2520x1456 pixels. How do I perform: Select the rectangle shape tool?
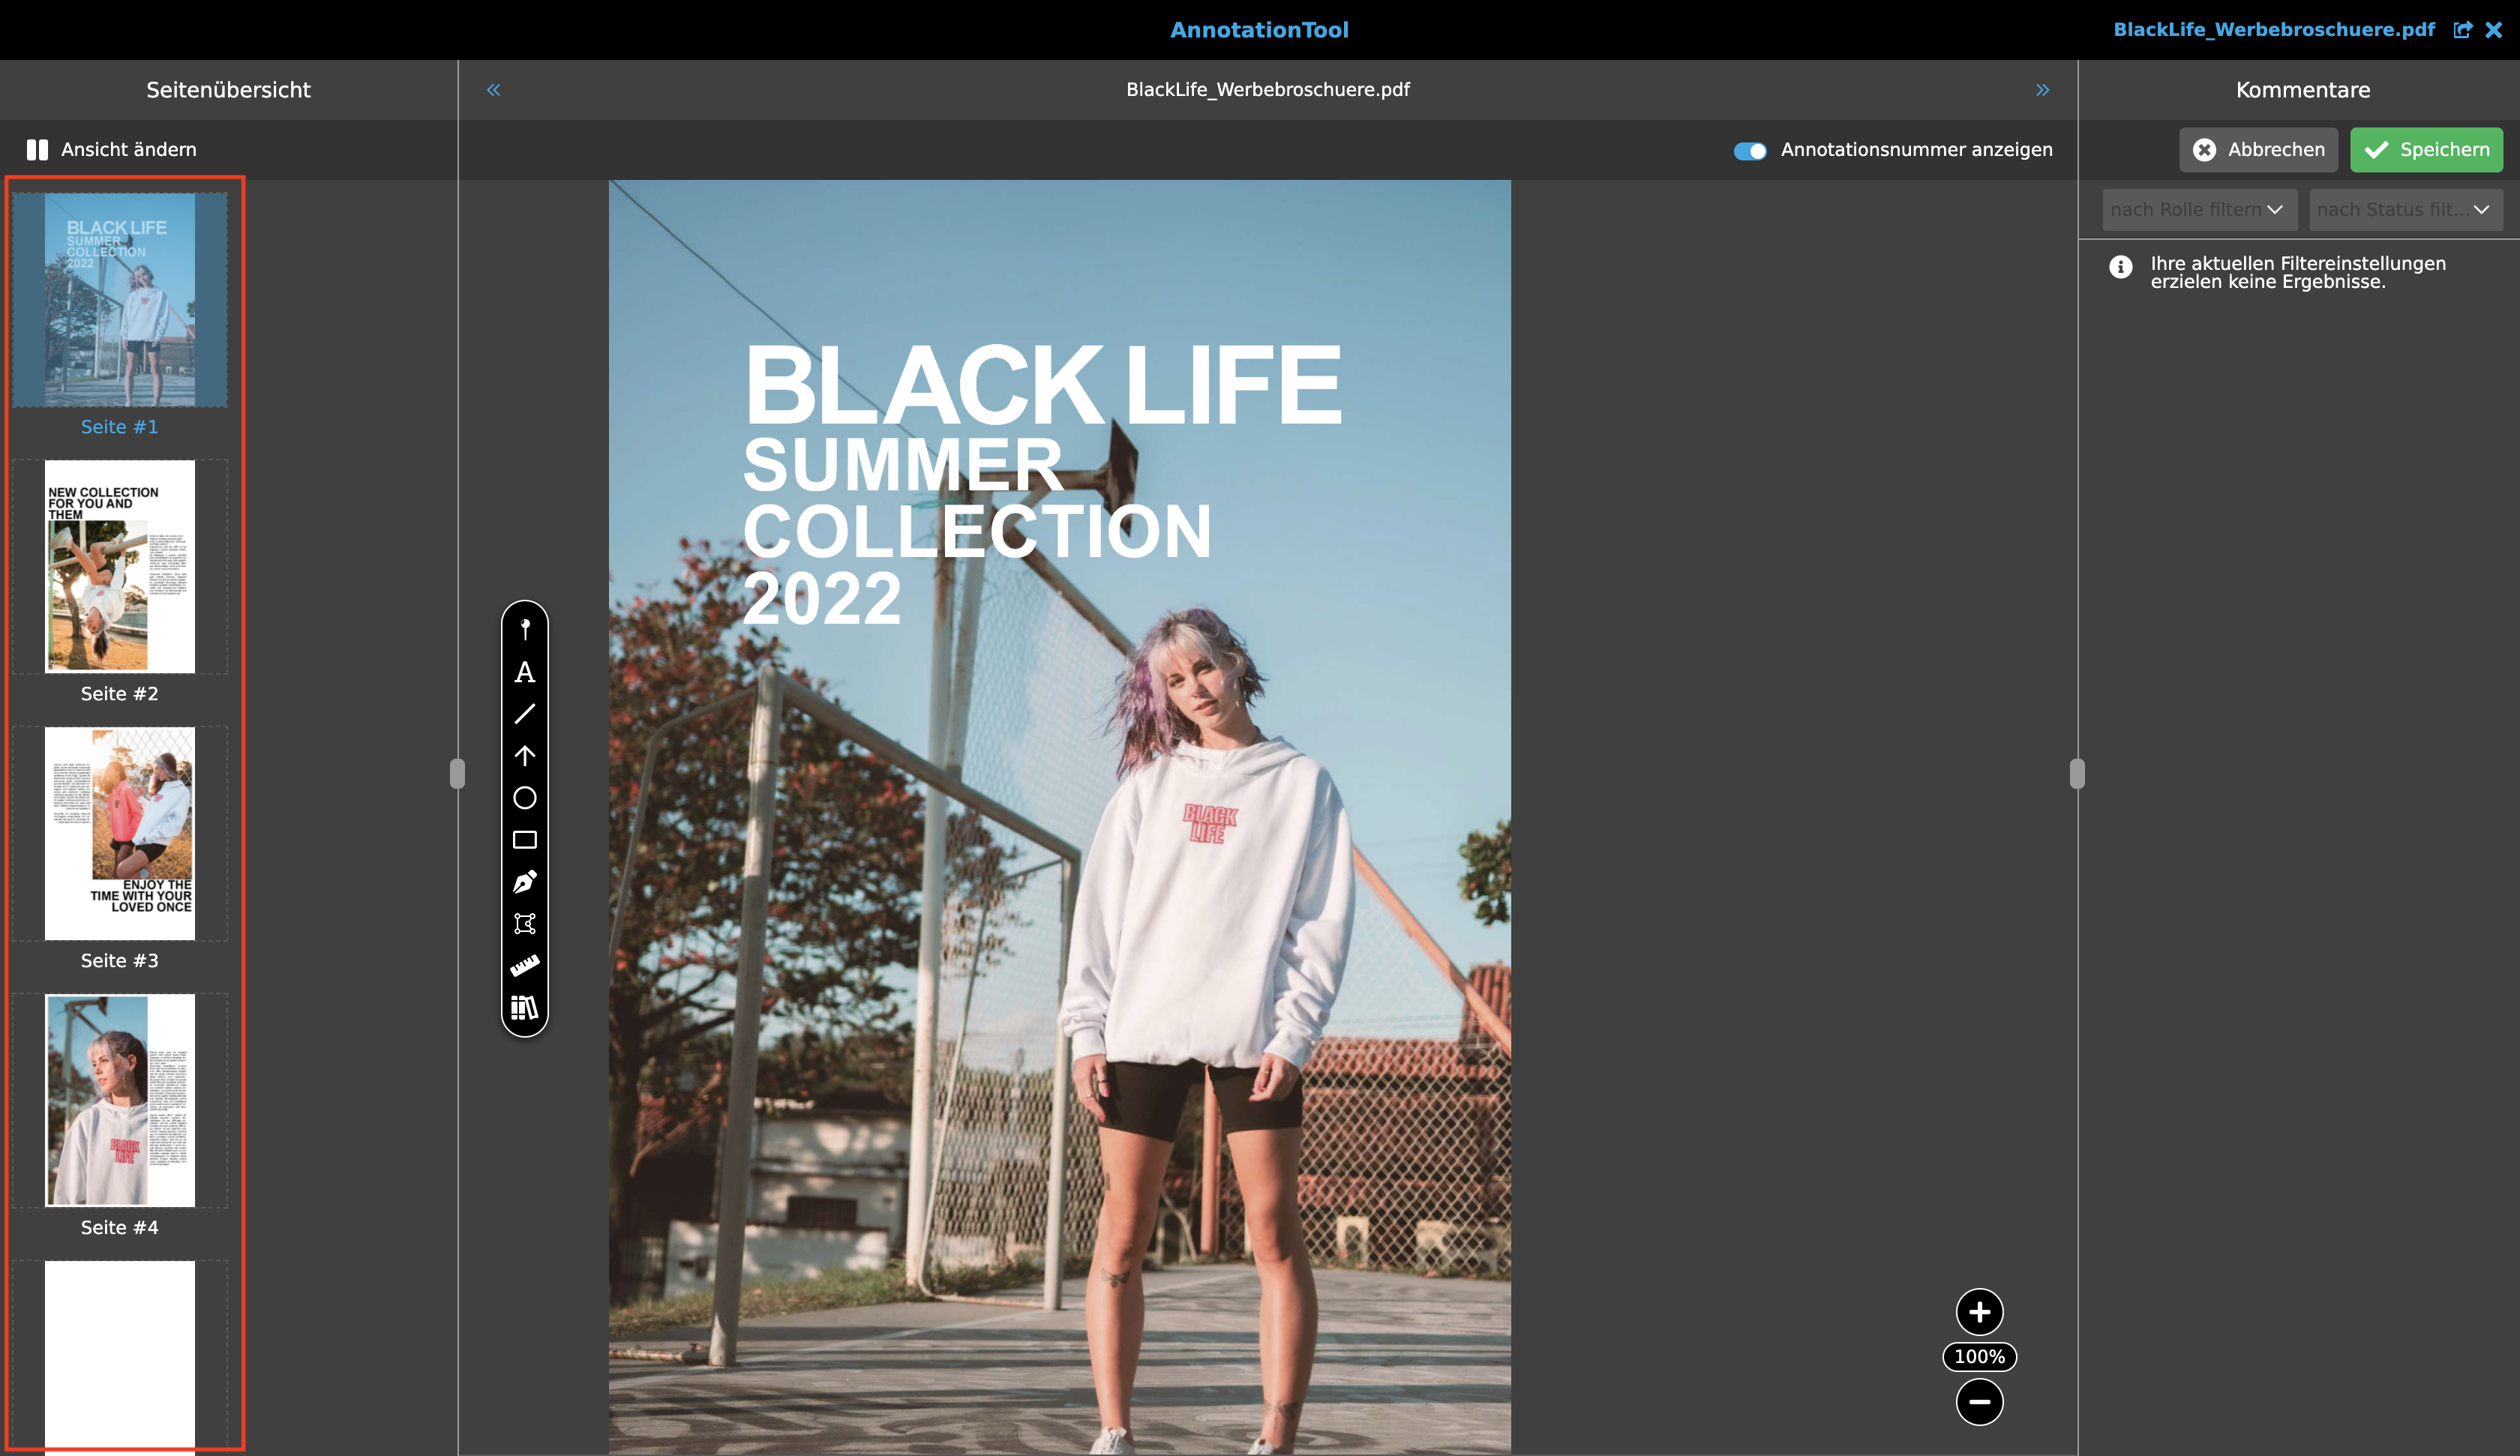(x=524, y=840)
